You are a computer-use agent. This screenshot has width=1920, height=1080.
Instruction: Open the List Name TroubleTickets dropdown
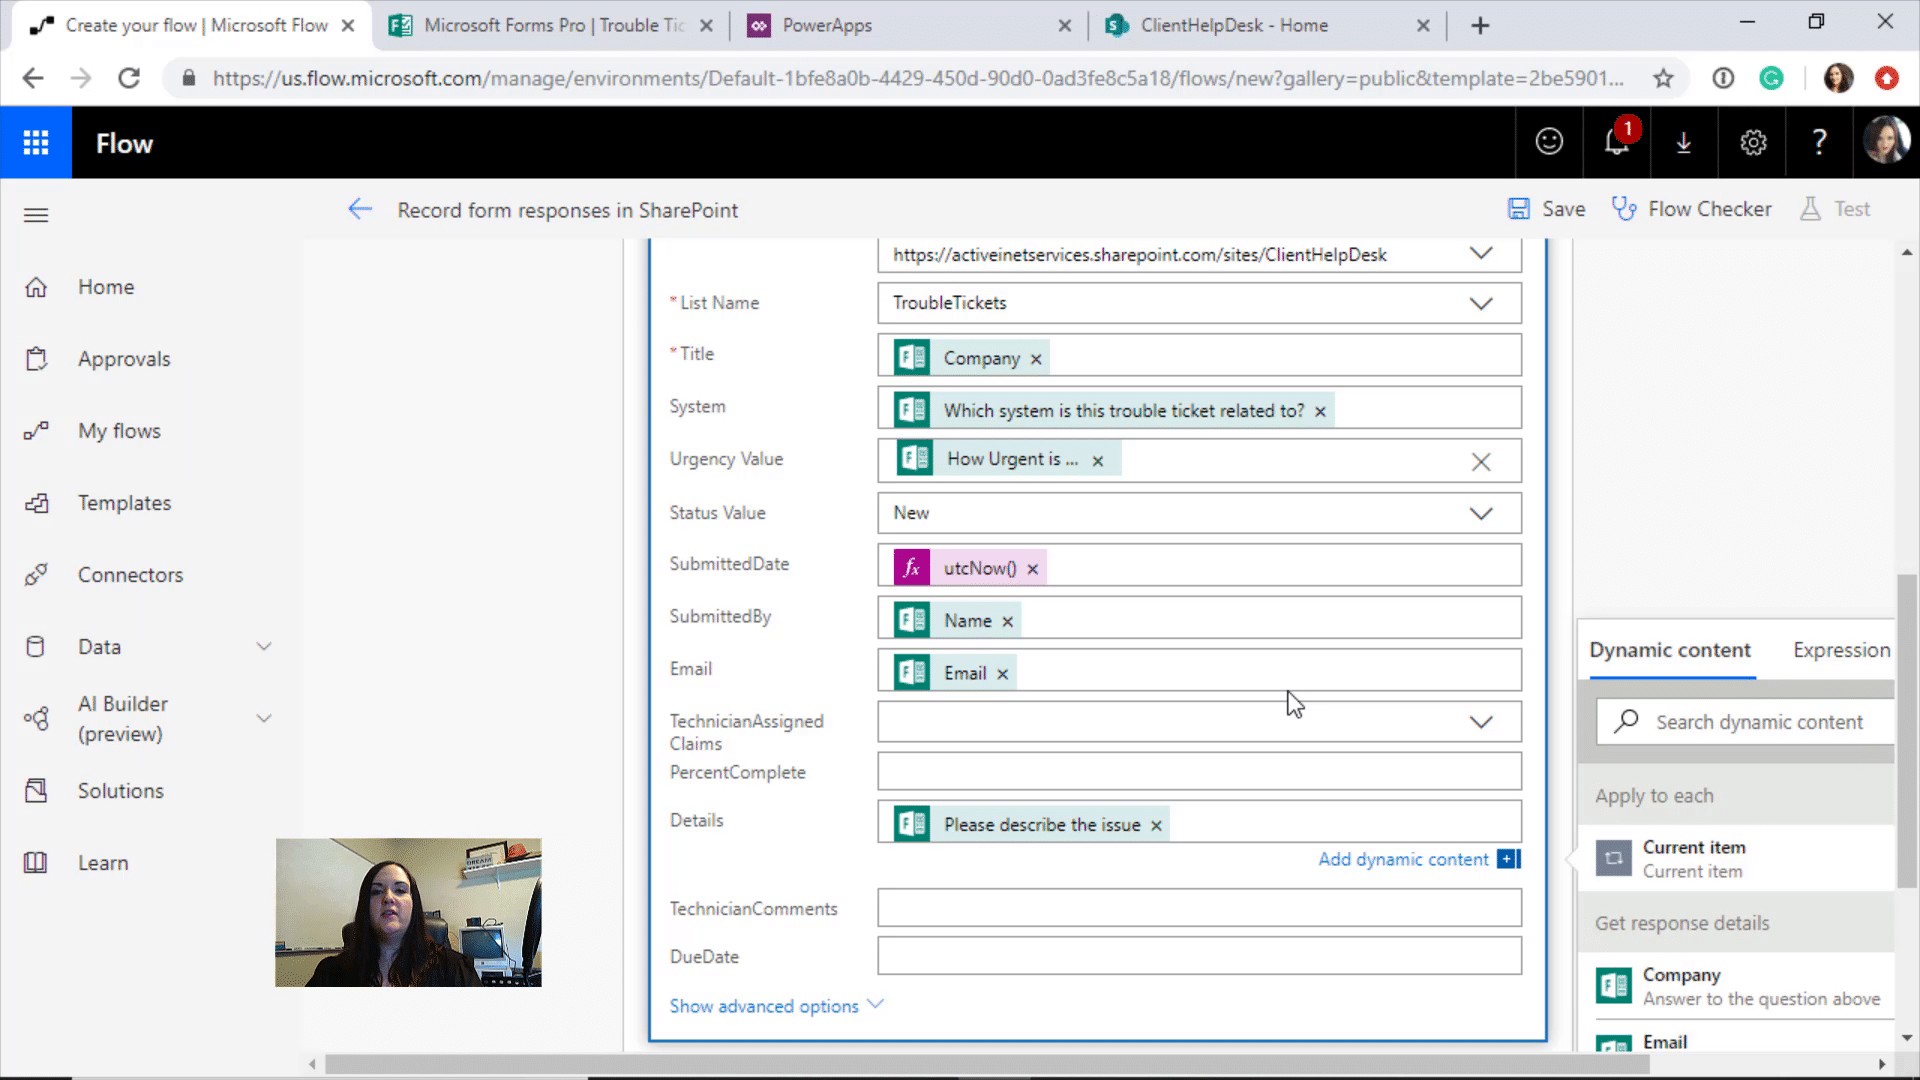tap(1481, 303)
